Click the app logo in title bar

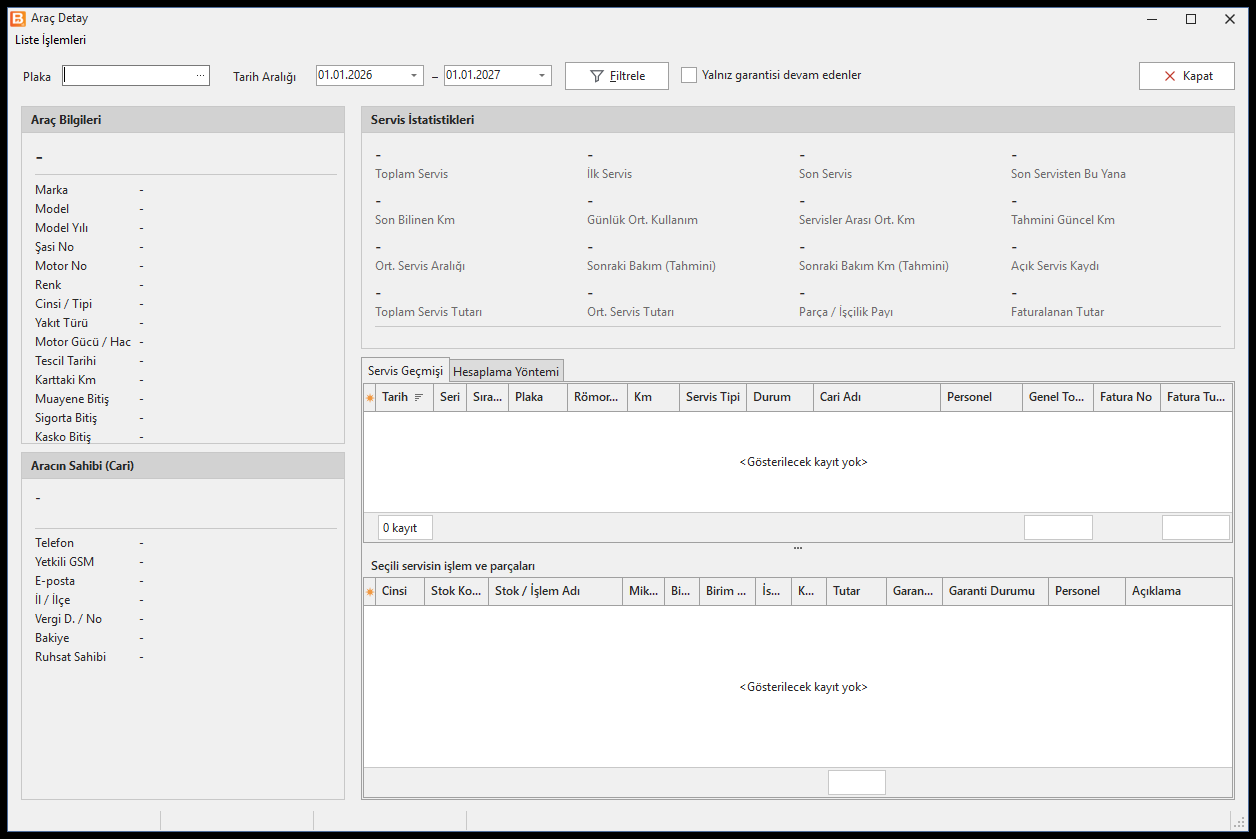point(17,19)
